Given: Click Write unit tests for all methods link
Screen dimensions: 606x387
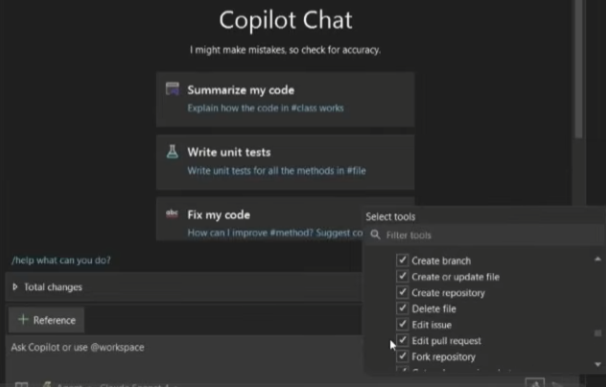Looking at the screenshot, I should [x=276, y=170].
